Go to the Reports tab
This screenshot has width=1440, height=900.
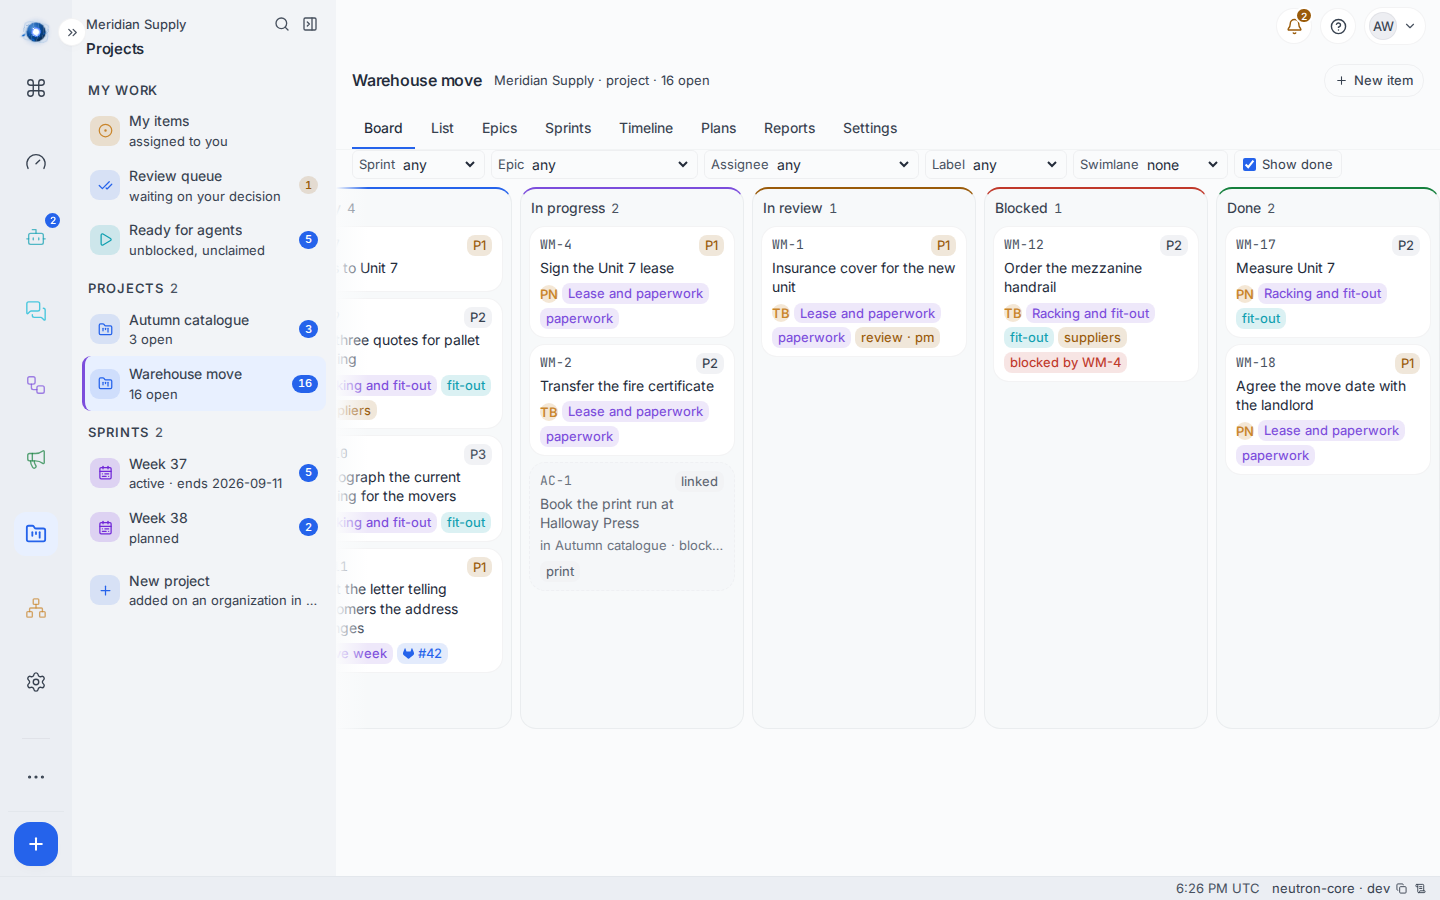click(789, 128)
